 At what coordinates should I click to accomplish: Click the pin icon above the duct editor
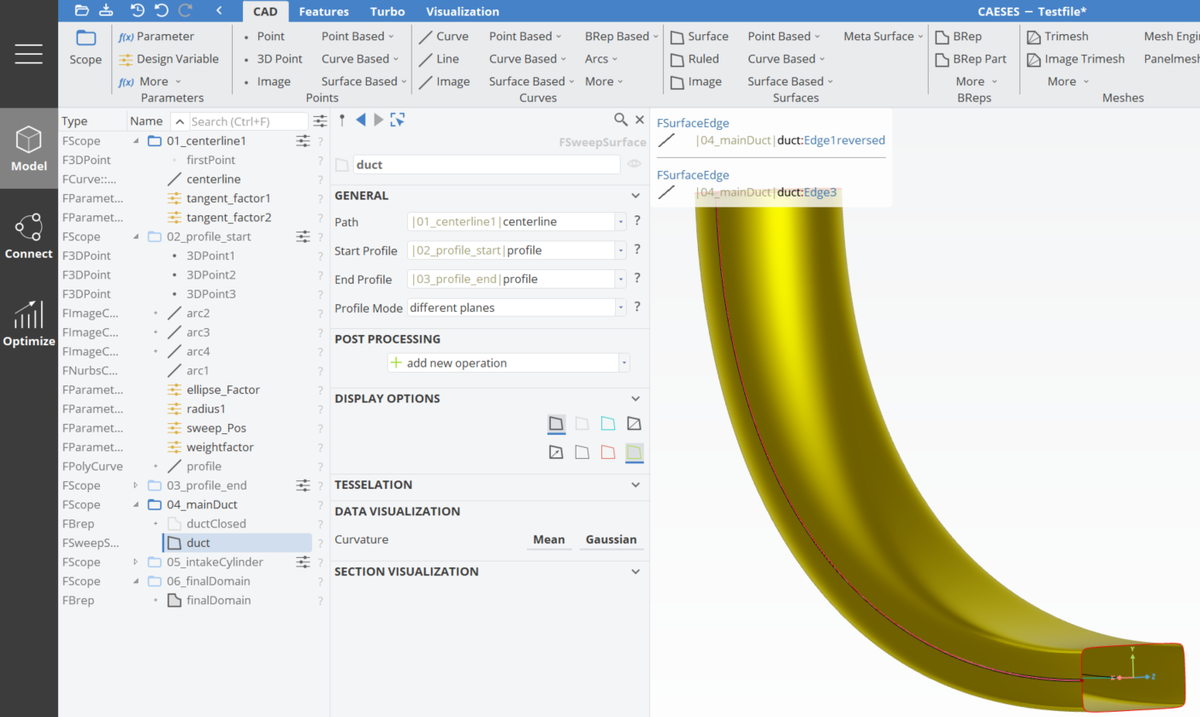(342, 120)
